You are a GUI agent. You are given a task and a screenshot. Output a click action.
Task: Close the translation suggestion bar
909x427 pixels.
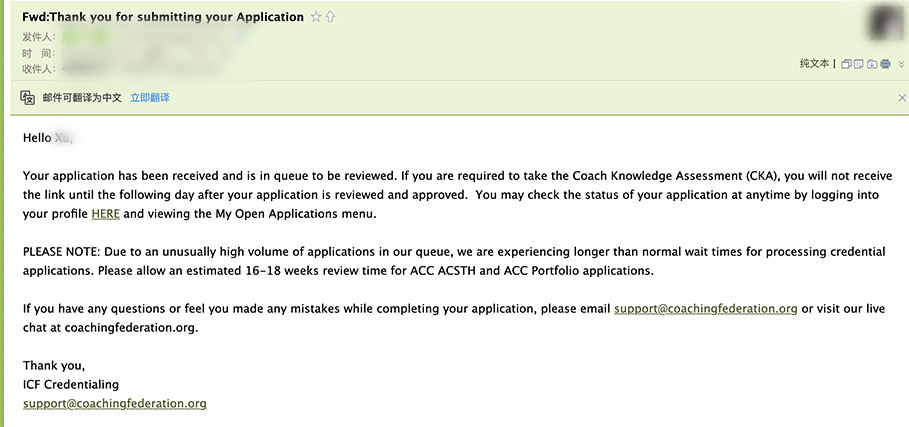click(x=901, y=98)
